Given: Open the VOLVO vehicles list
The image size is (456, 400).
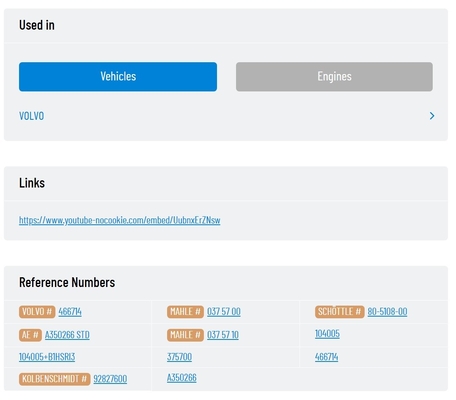Looking at the screenshot, I should click(31, 116).
